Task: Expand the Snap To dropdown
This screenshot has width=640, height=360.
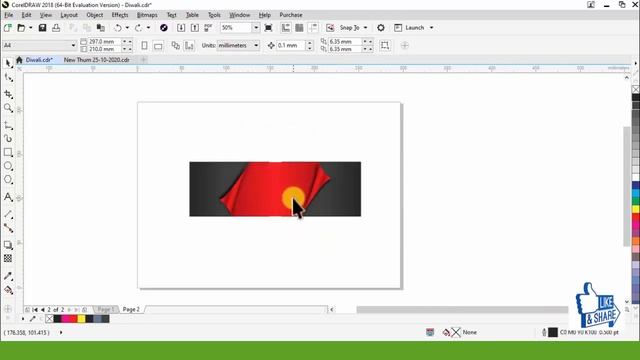Action: coord(365,28)
